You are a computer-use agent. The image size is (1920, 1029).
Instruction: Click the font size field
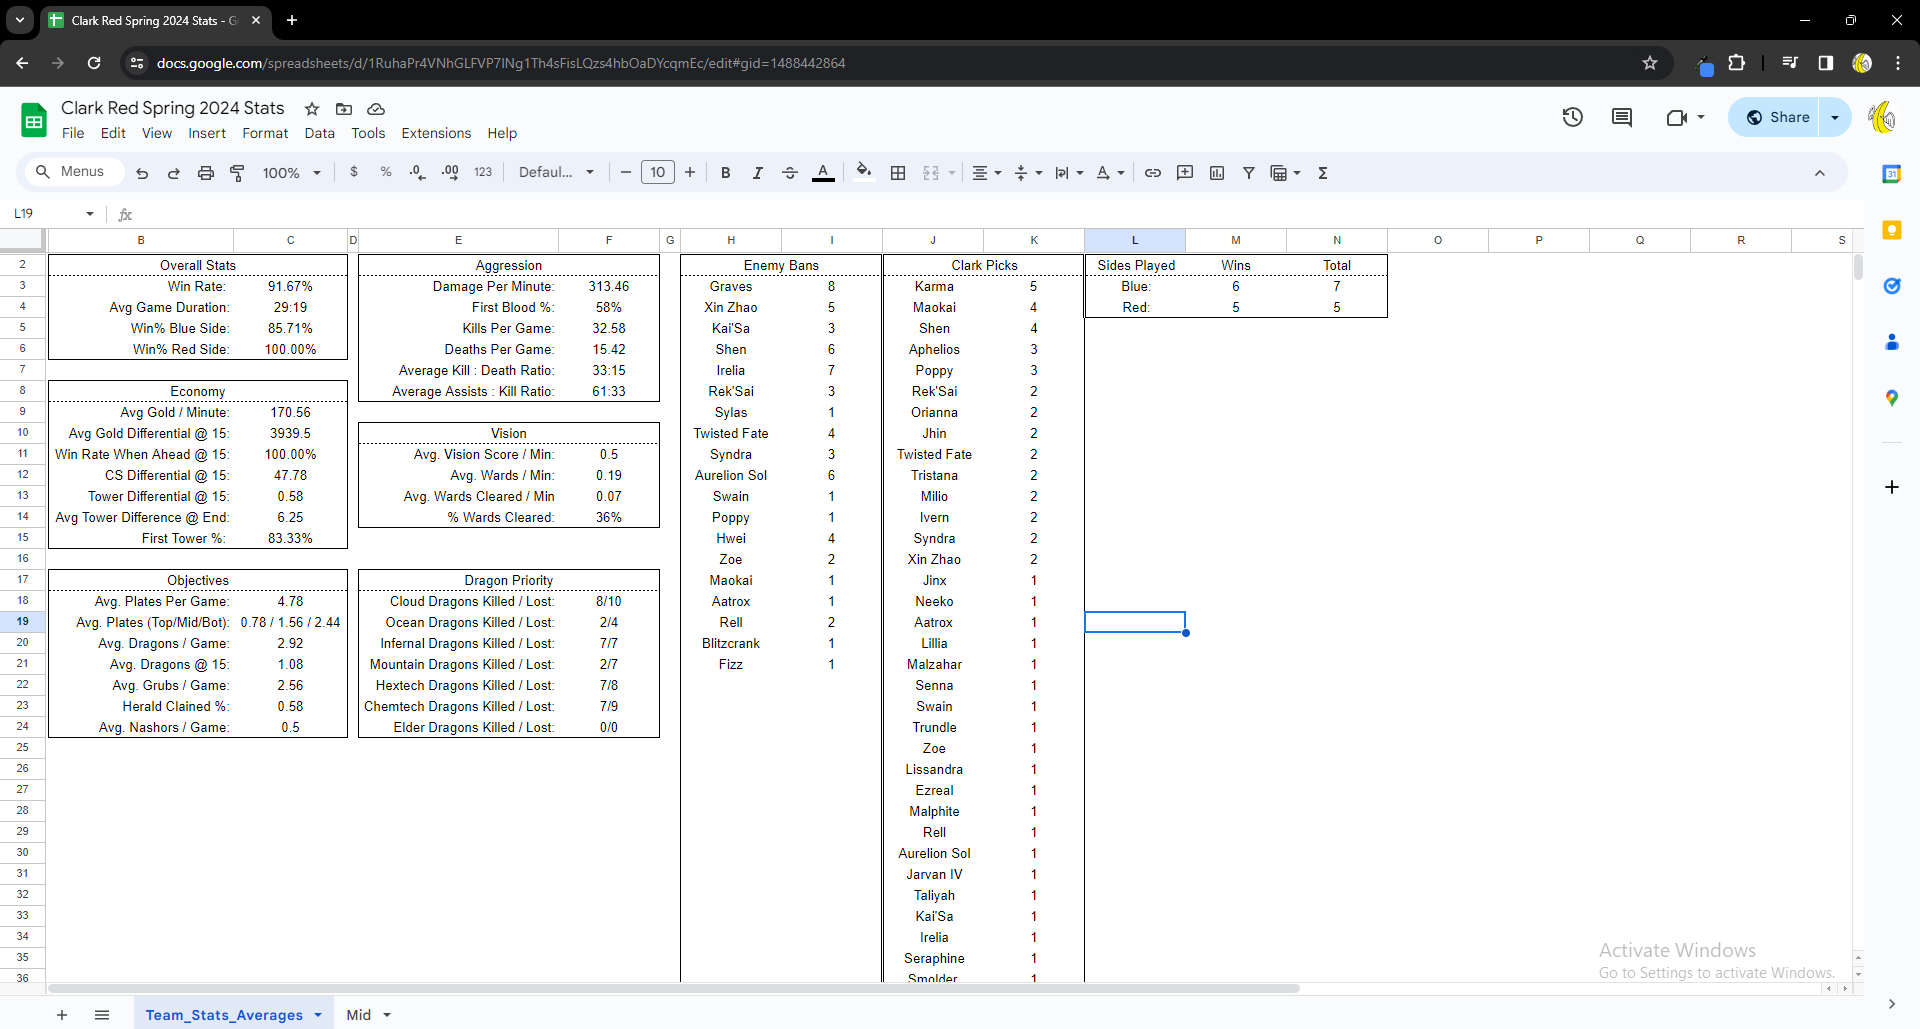(658, 172)
